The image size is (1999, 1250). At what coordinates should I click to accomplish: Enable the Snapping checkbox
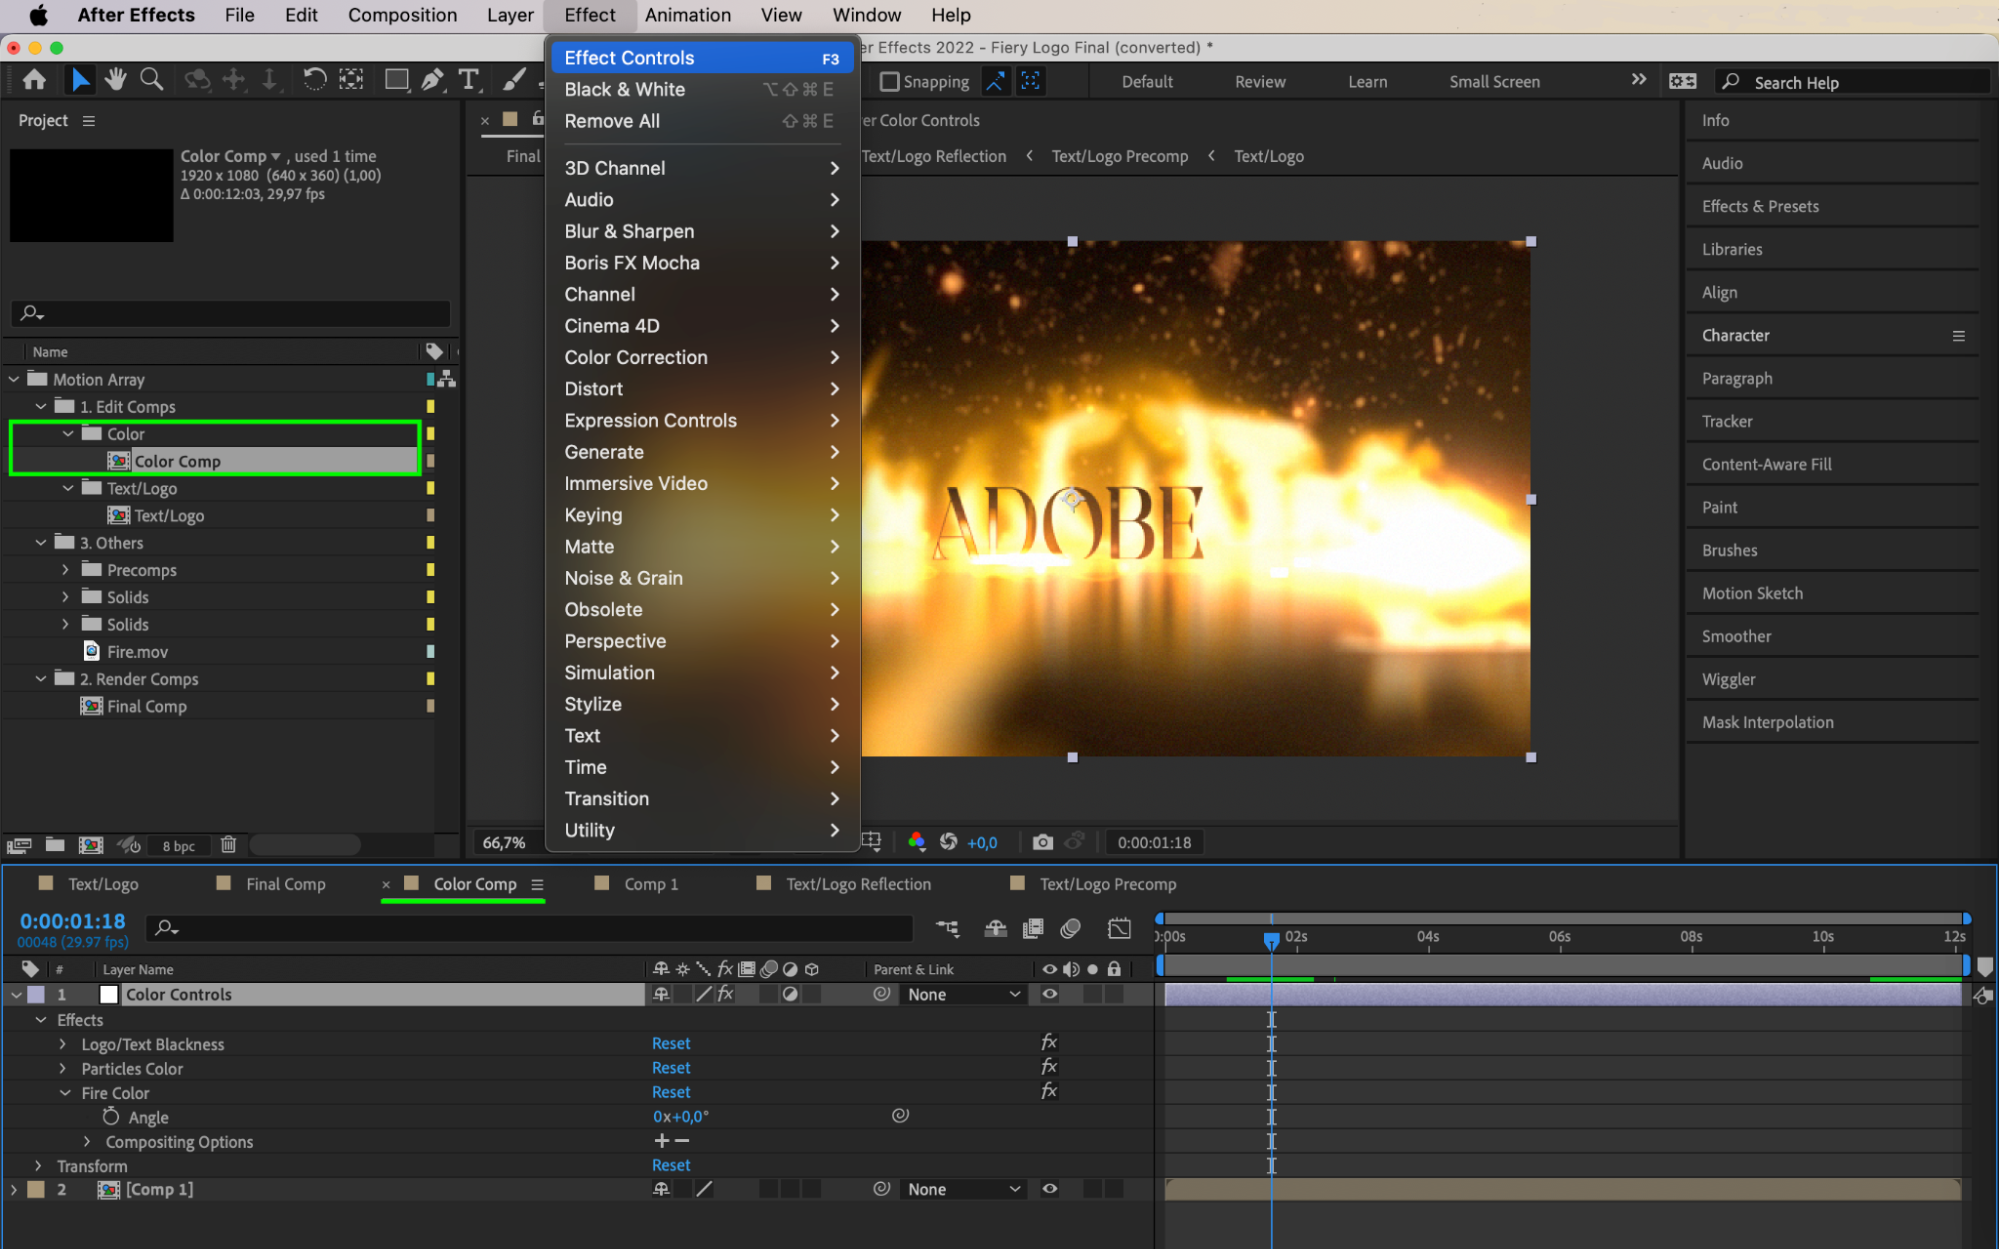(889, 82)
